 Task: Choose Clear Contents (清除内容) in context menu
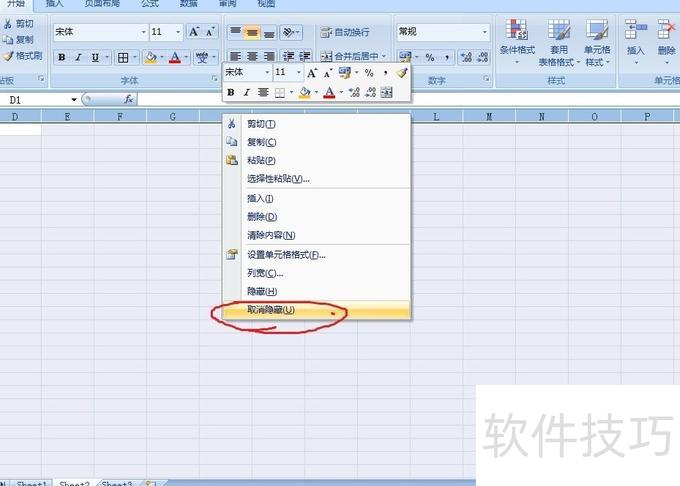point(317,235)
